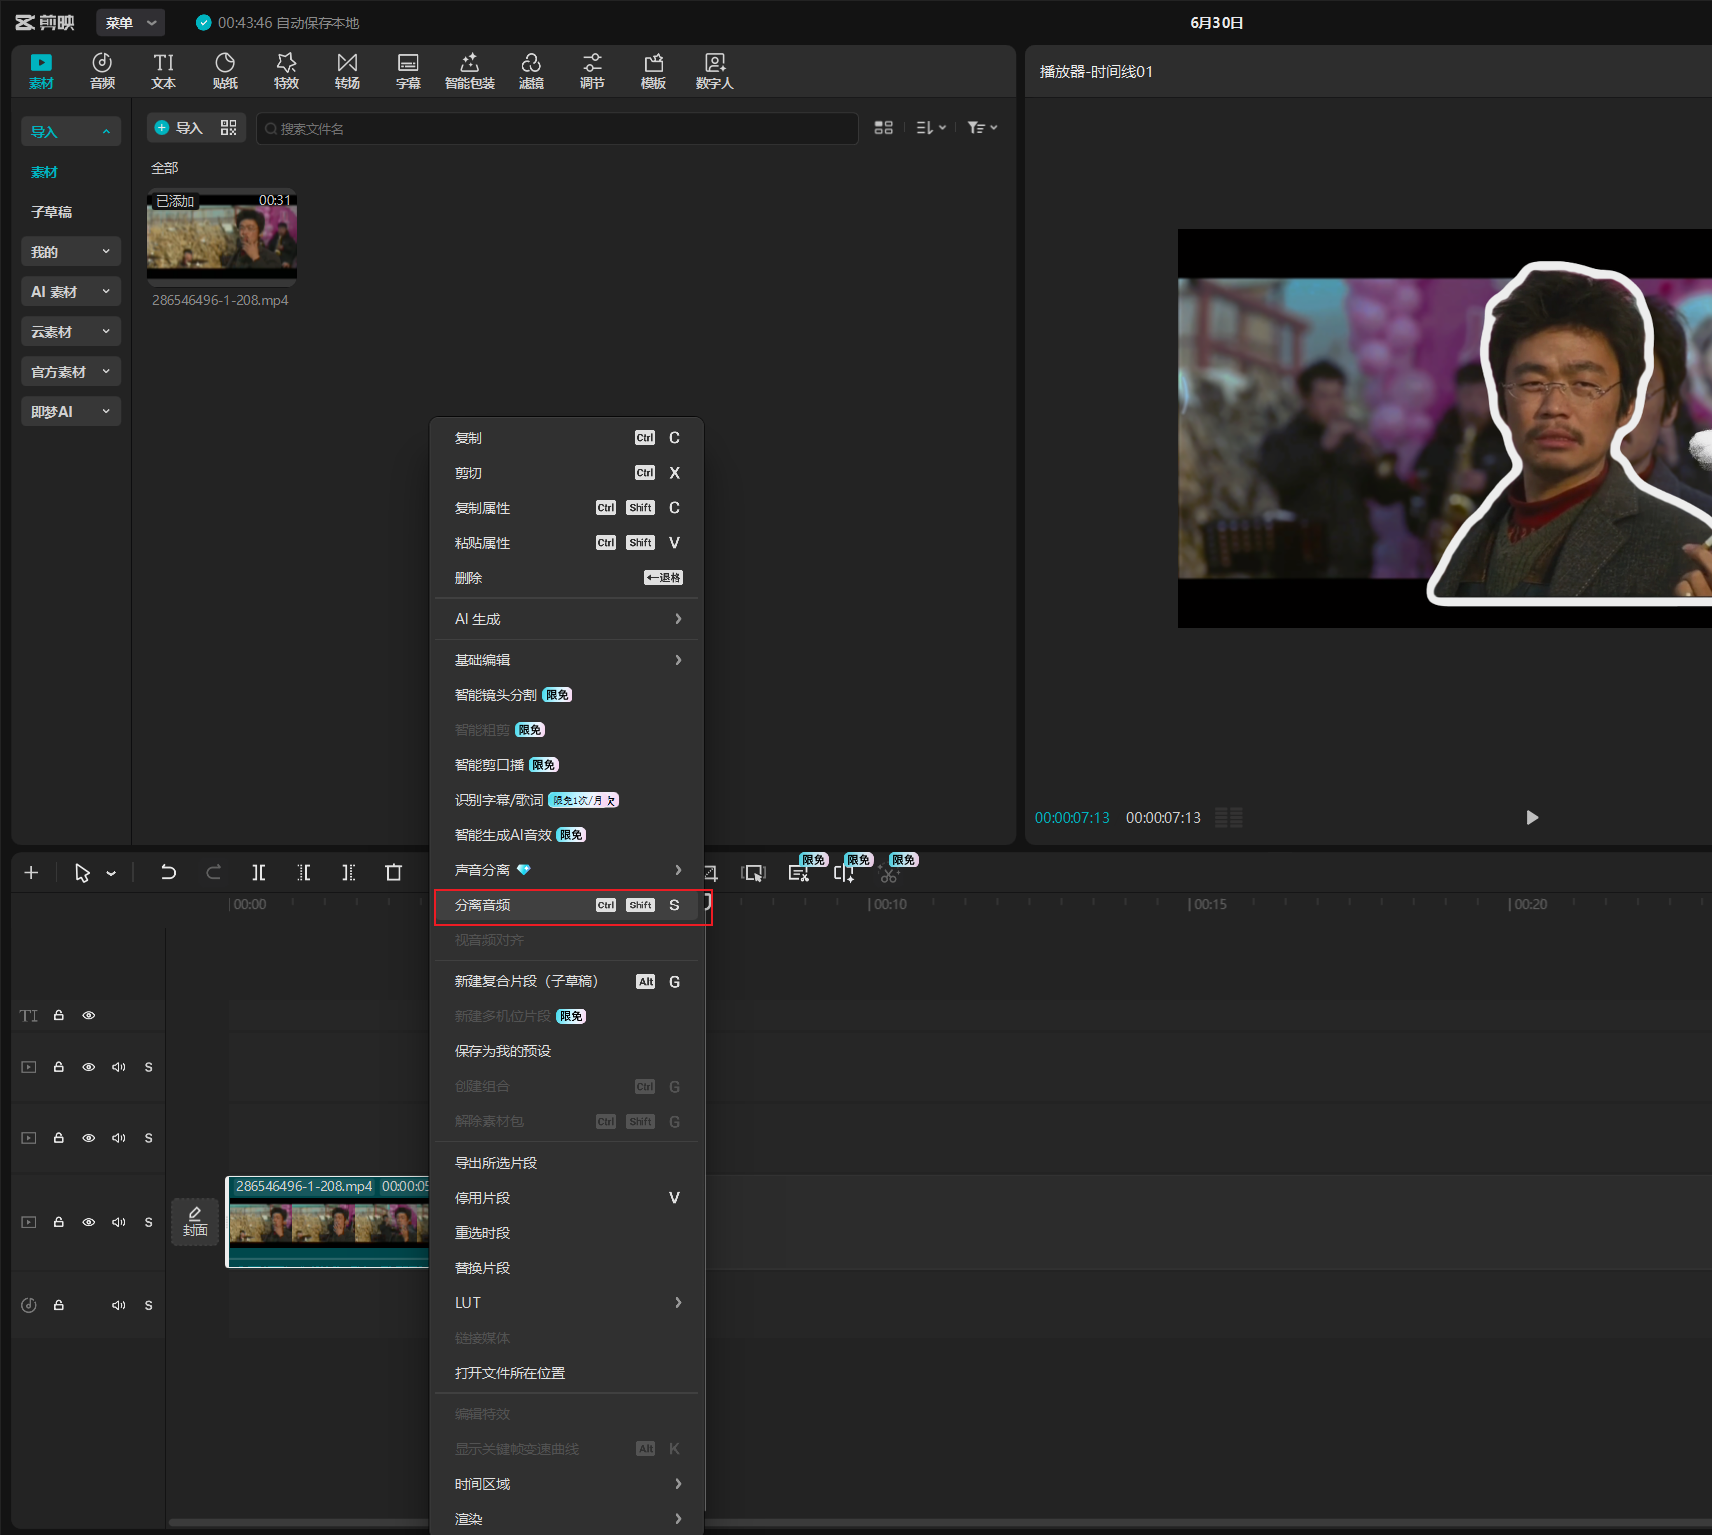Image resolution: width=1712 pixels, height=1535 pixels.
Task: Play the preview in the player
Action: click(x=1532, y=818)
